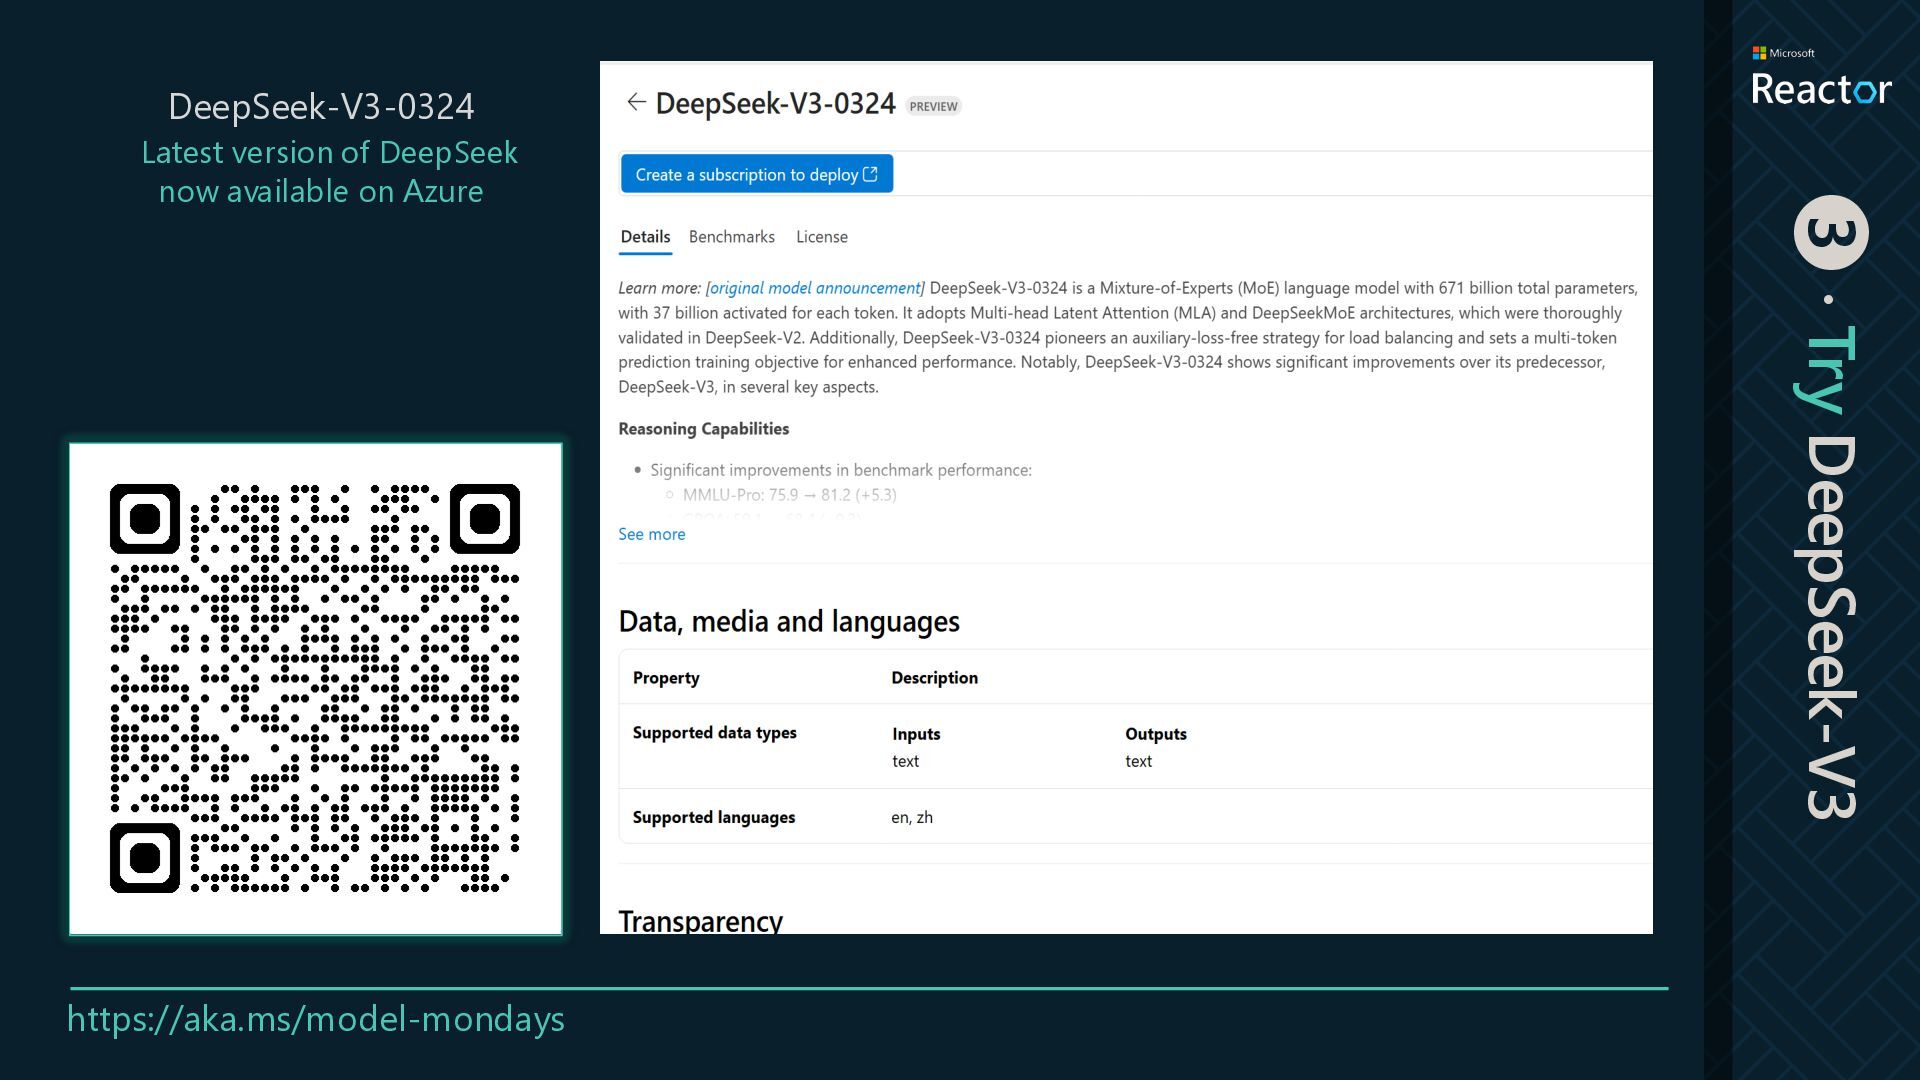Click the Supported data types row
Screen dimensions: 1920x1080
click(714, 733)
